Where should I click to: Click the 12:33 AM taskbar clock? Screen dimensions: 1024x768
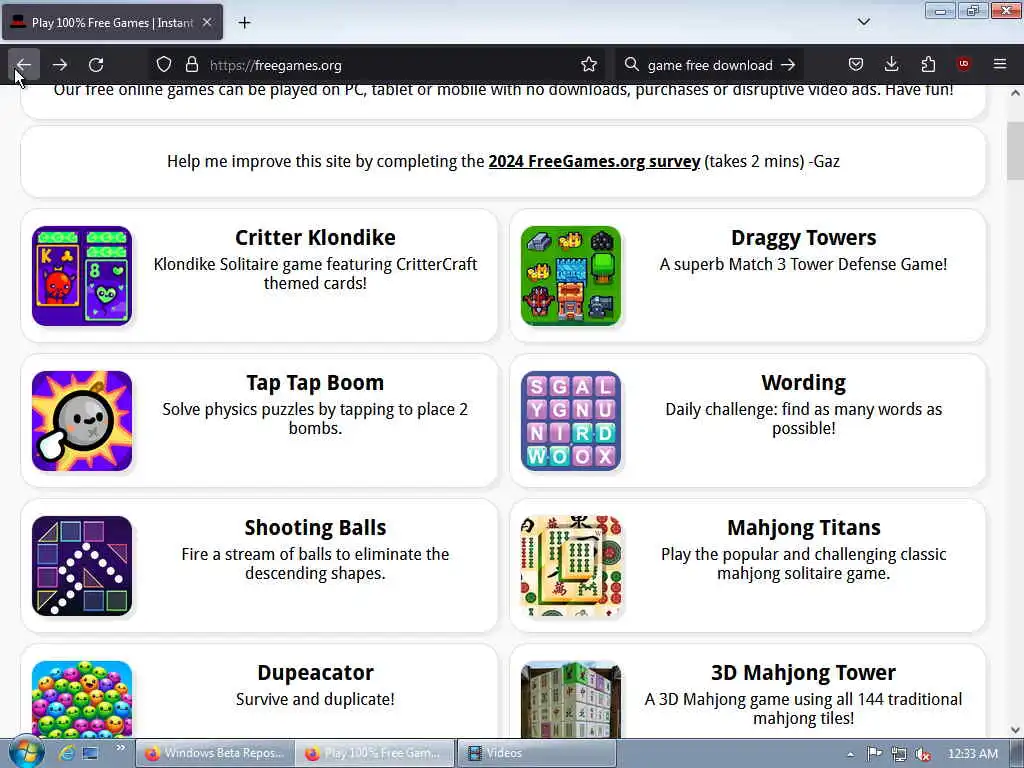click(972, 754)
